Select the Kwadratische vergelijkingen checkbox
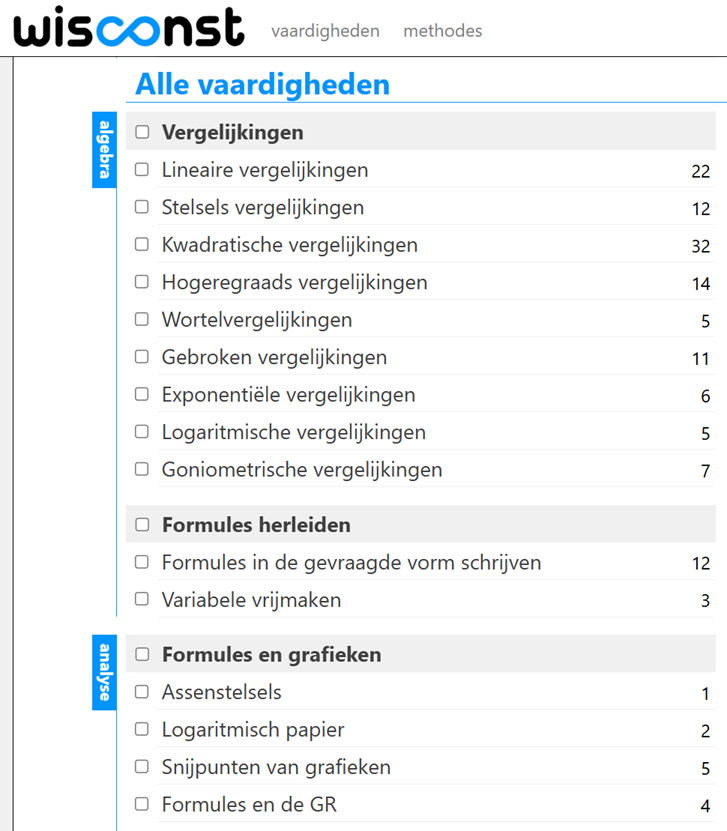This screenshot has width=727, height=831. [142, 245]
